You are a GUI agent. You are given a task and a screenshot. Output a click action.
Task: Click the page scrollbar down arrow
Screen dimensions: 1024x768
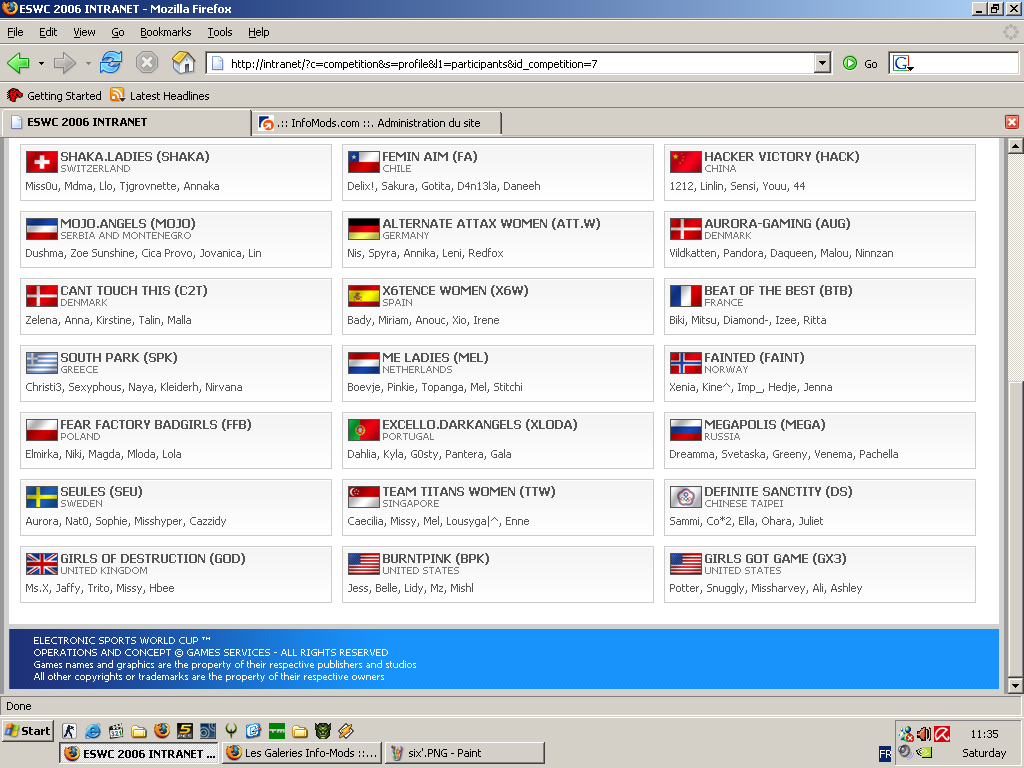click(1015, 686)
